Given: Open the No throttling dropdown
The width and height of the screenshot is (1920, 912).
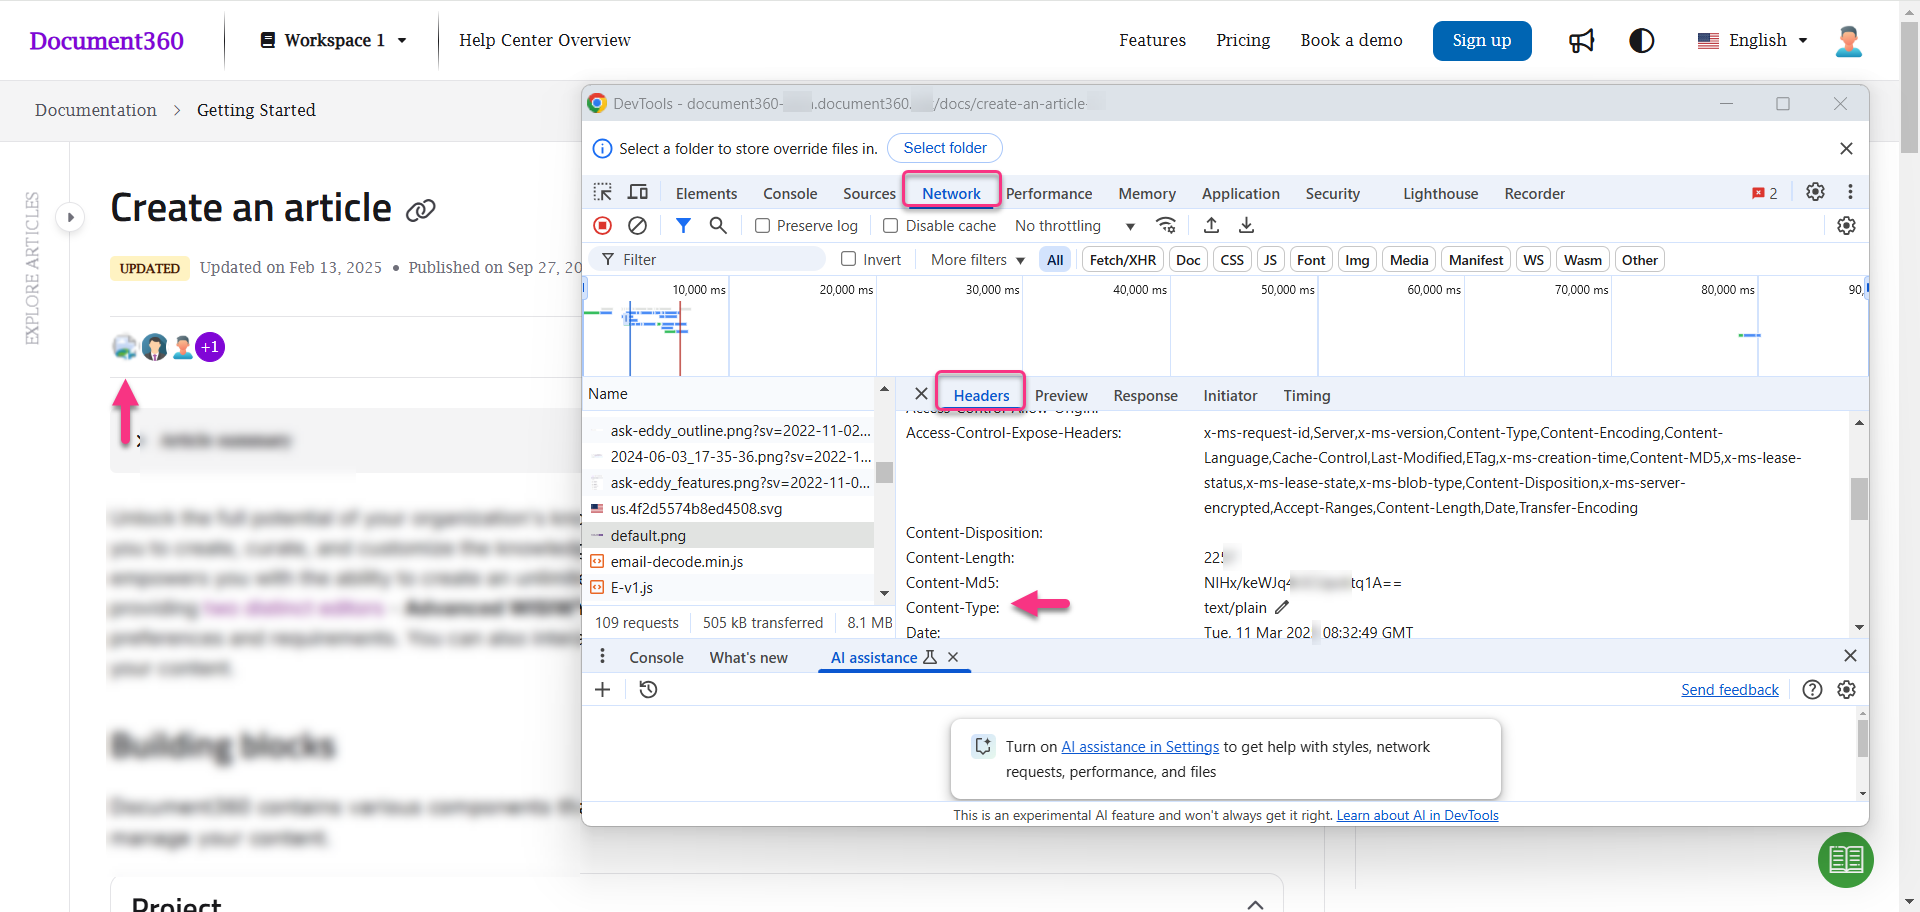Looking at the screenshot, I should click(x=1075, y=226).
